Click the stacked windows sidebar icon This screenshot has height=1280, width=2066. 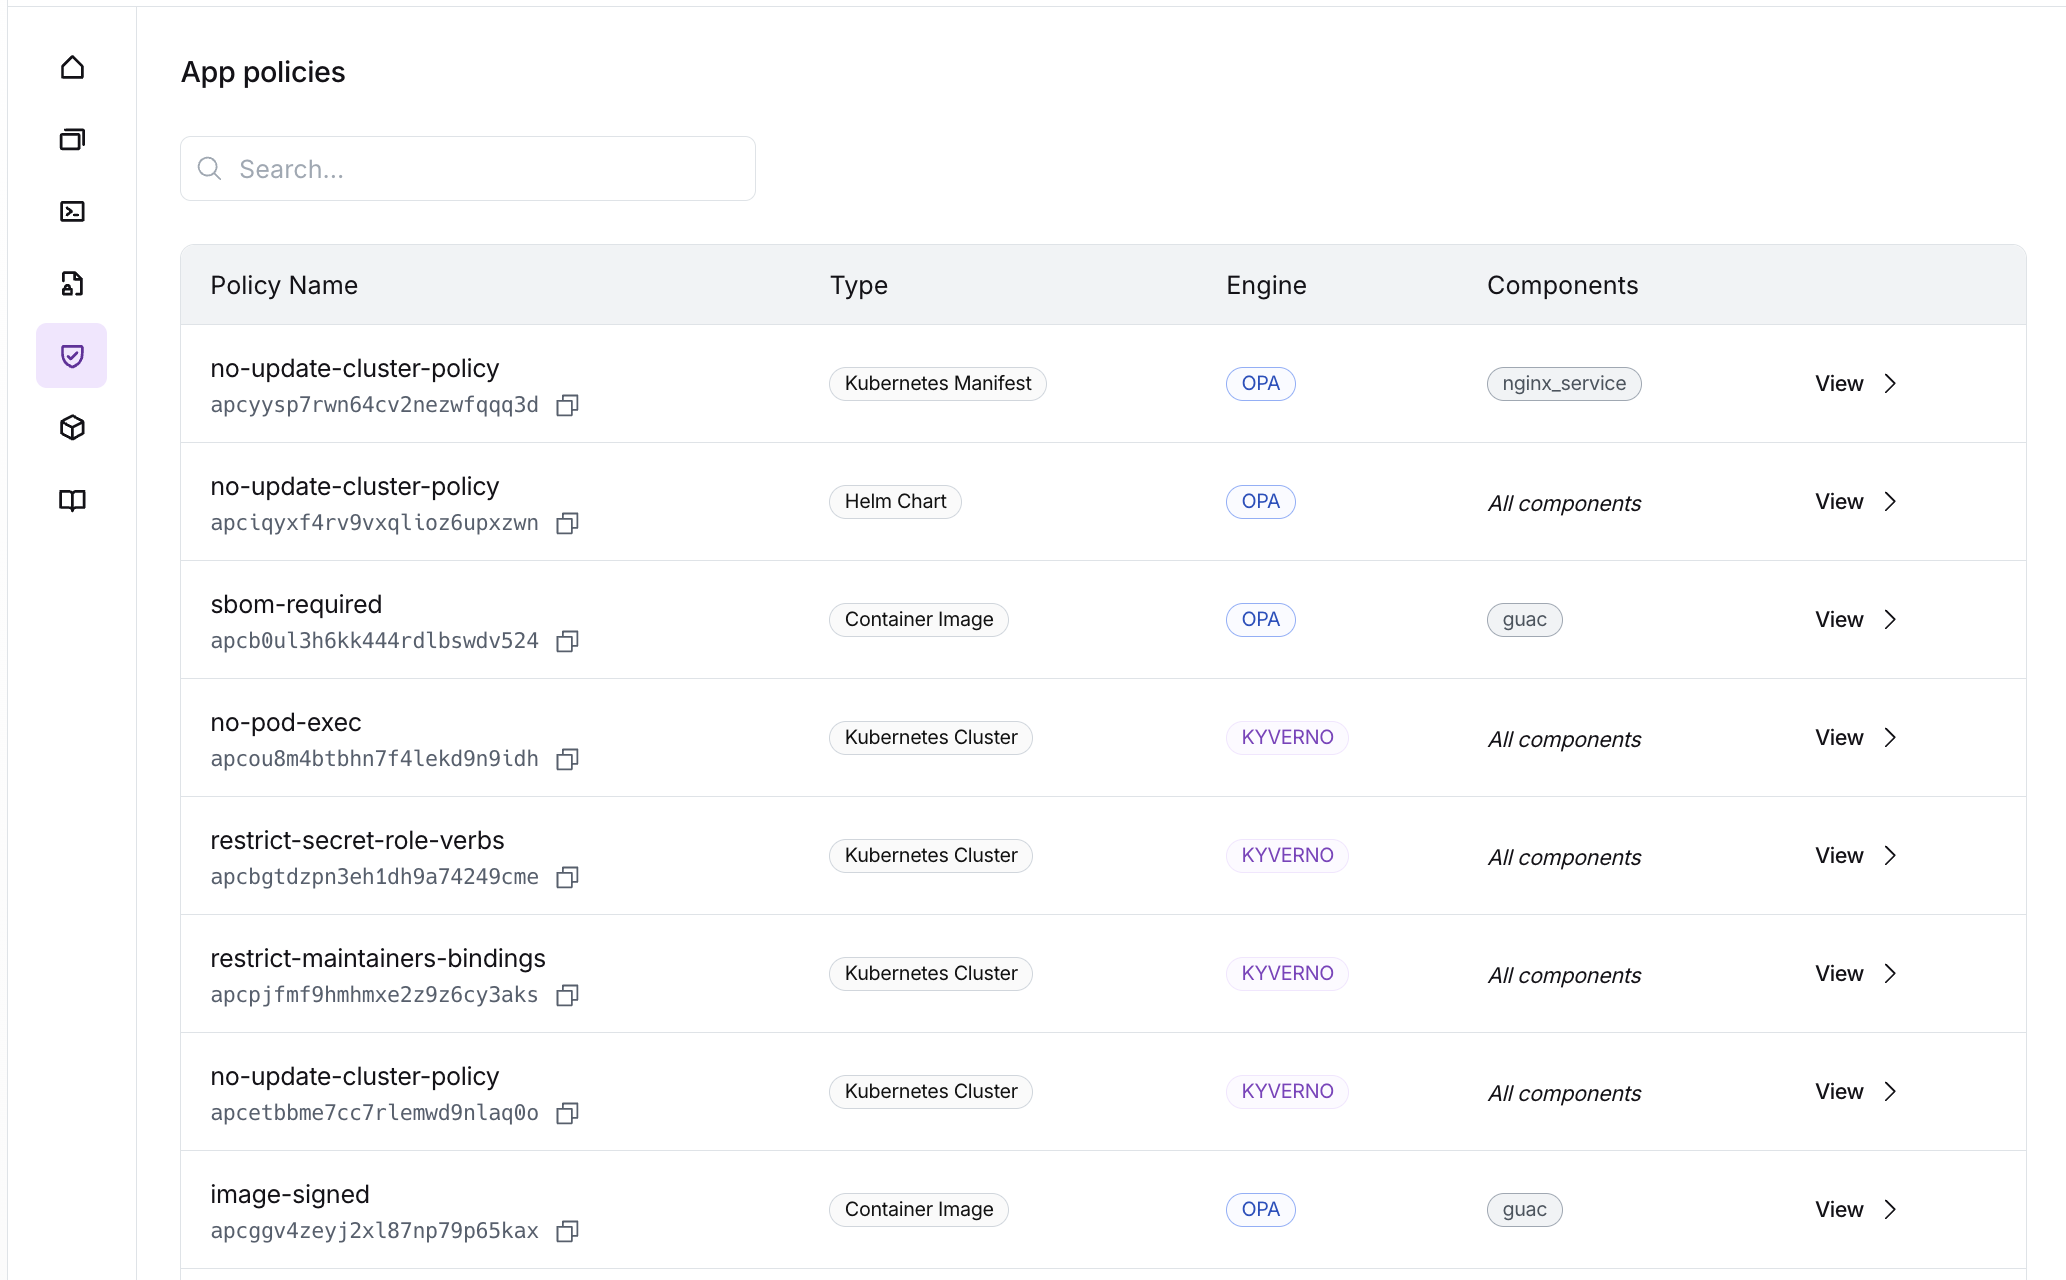(x=72, y=140)
